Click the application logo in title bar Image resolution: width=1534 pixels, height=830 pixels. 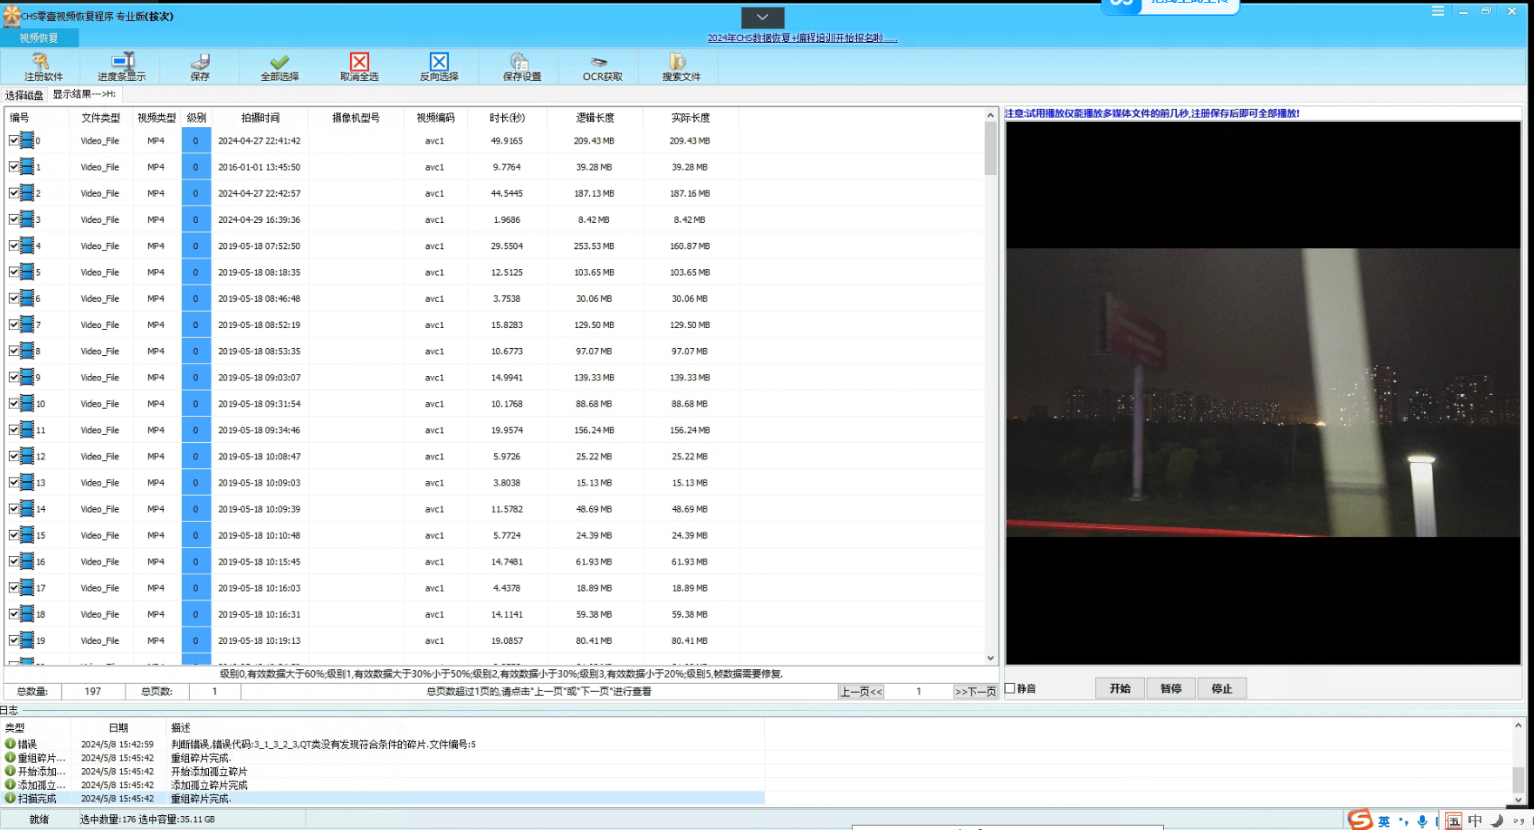[11, 16]
